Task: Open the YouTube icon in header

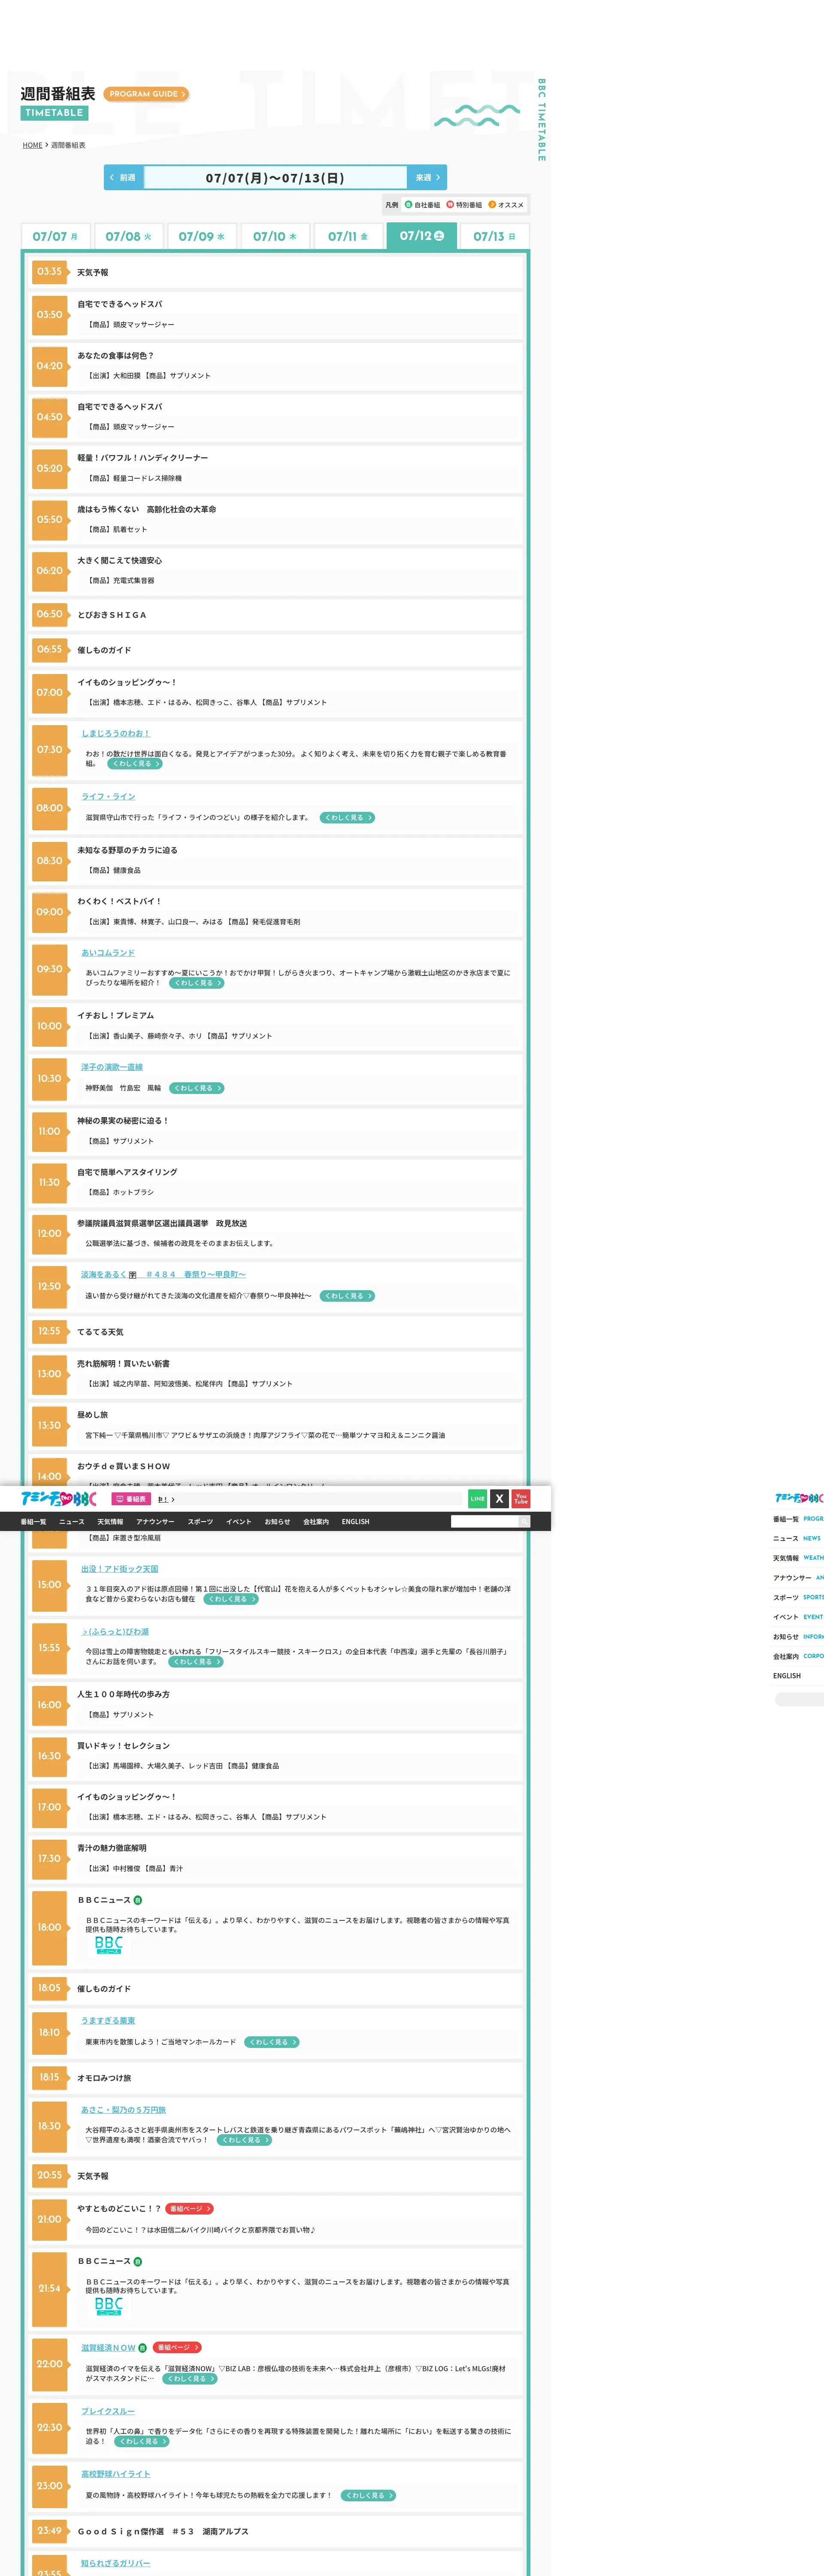Action: coord(521,1498)
